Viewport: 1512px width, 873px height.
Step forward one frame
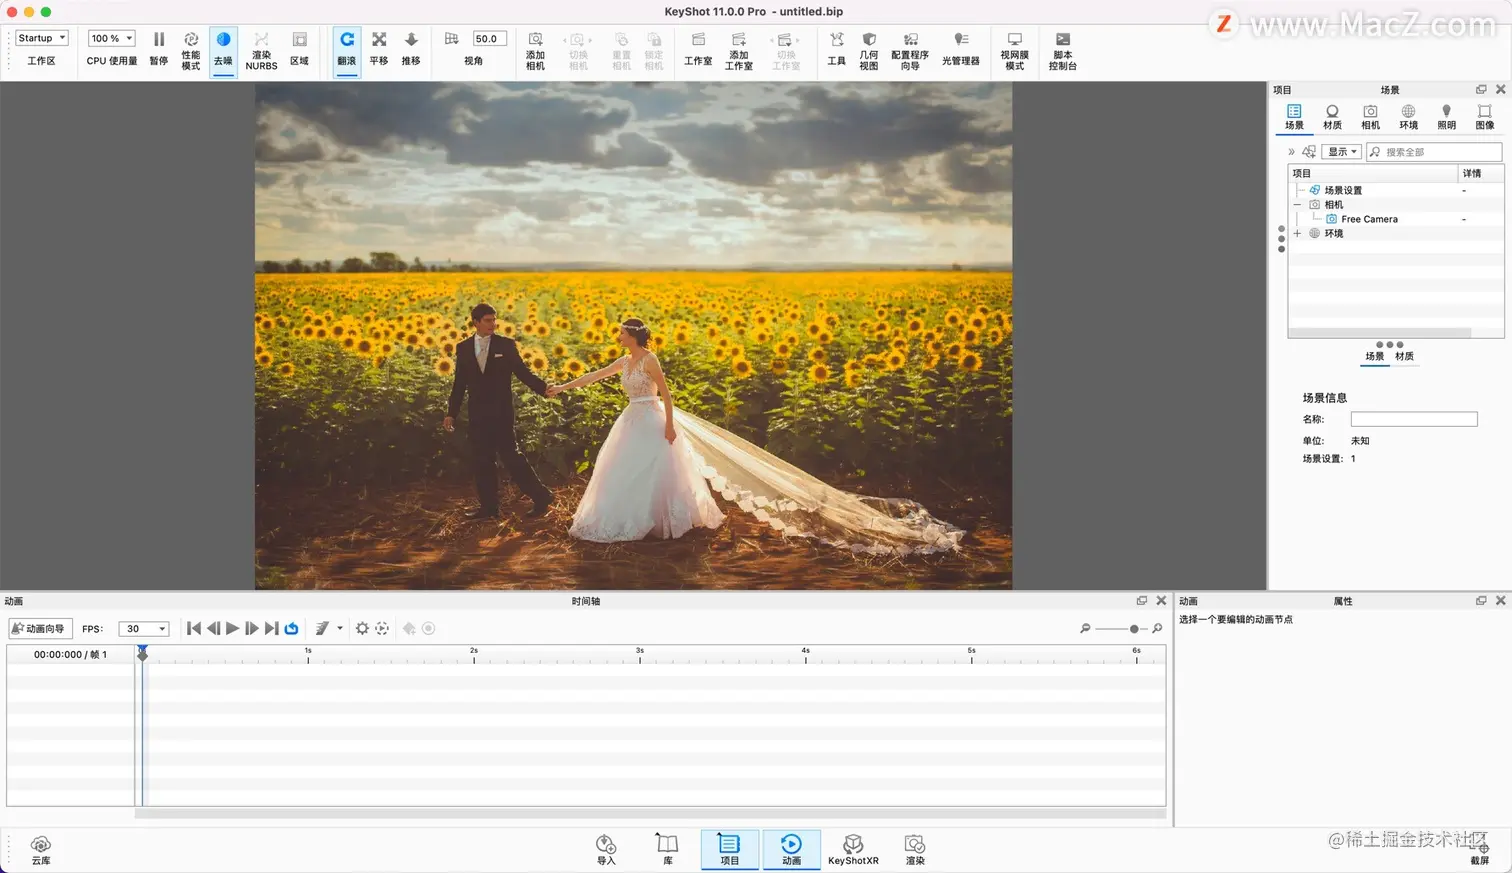[252, 629]
